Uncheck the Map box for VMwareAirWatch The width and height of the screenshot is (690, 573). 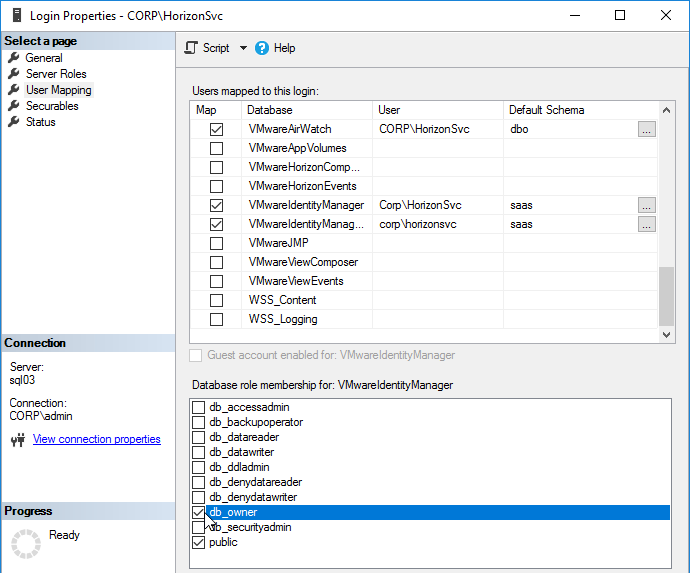(x=216, y=129)
